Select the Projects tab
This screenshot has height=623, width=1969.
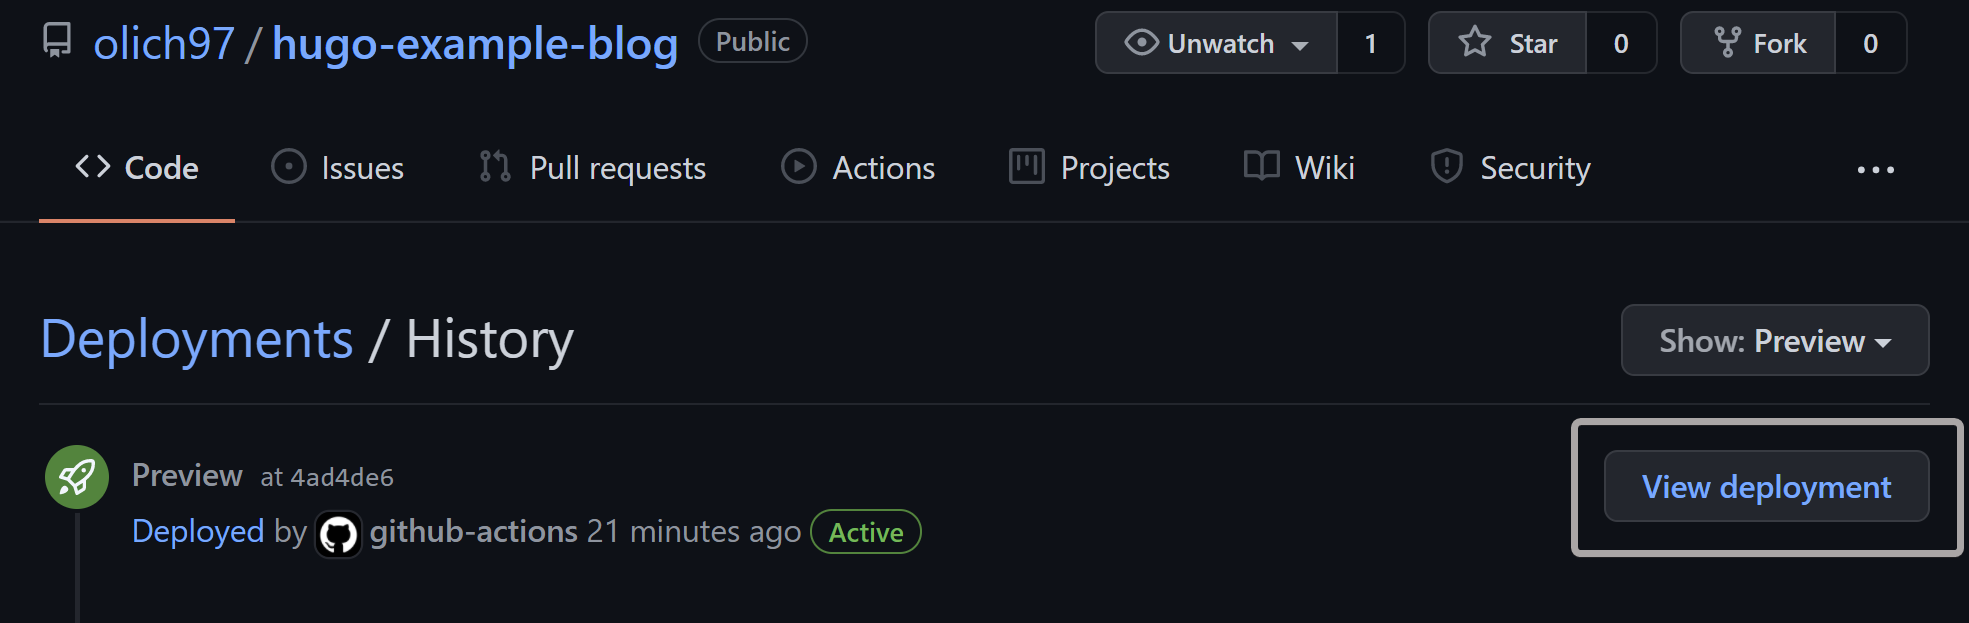click(1090, 168)
